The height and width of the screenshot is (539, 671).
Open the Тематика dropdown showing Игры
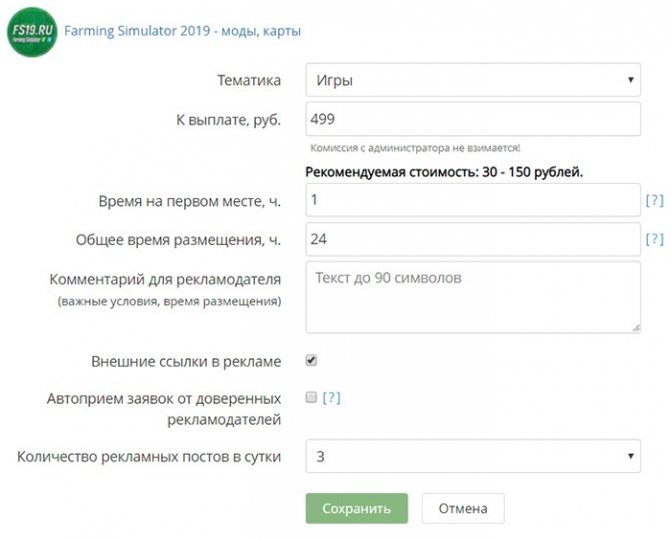click(x=472, y=80)
